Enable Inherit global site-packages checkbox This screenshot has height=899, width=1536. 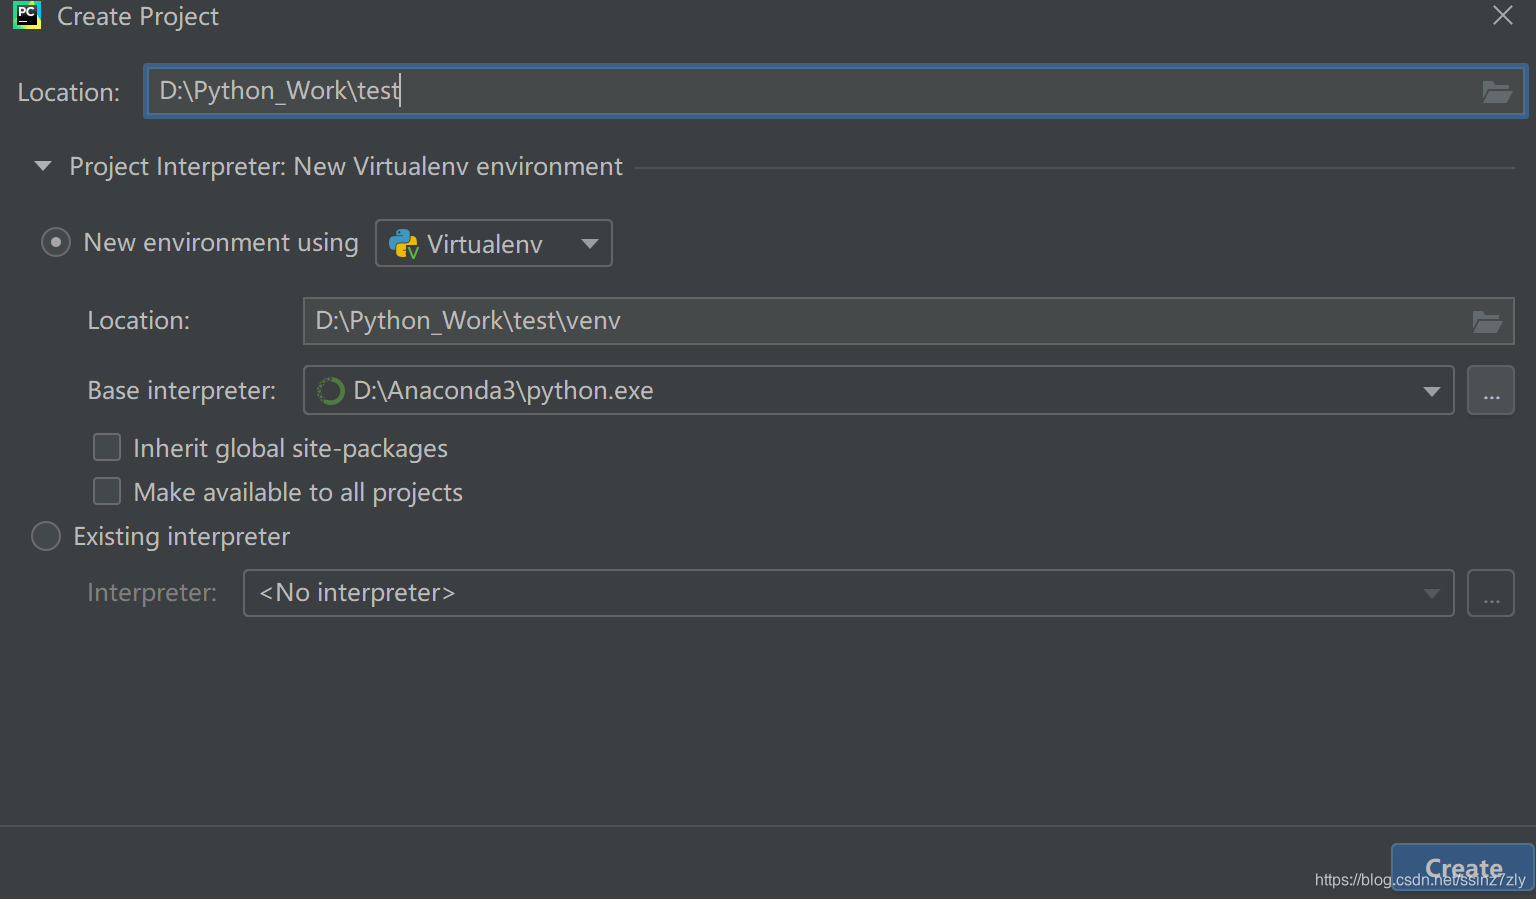[107, 447]
